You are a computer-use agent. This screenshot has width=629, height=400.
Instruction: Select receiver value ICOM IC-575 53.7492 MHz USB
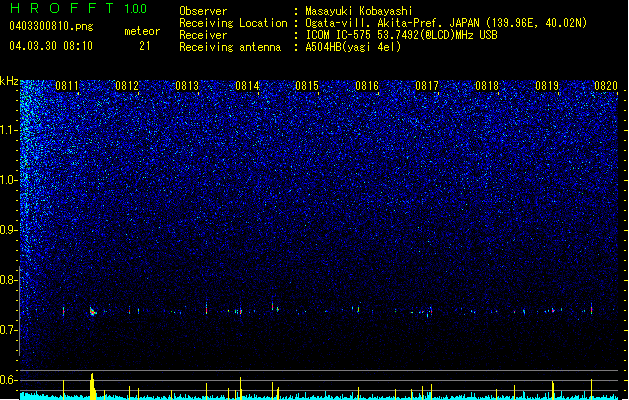click(402, 35)
